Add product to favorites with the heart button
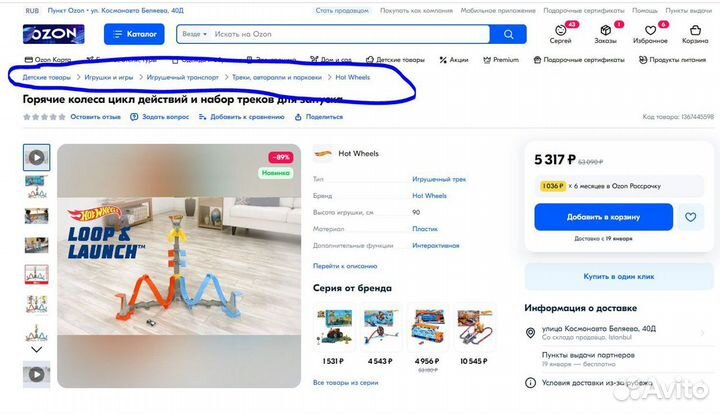The image size is (720, 414). 690,217
